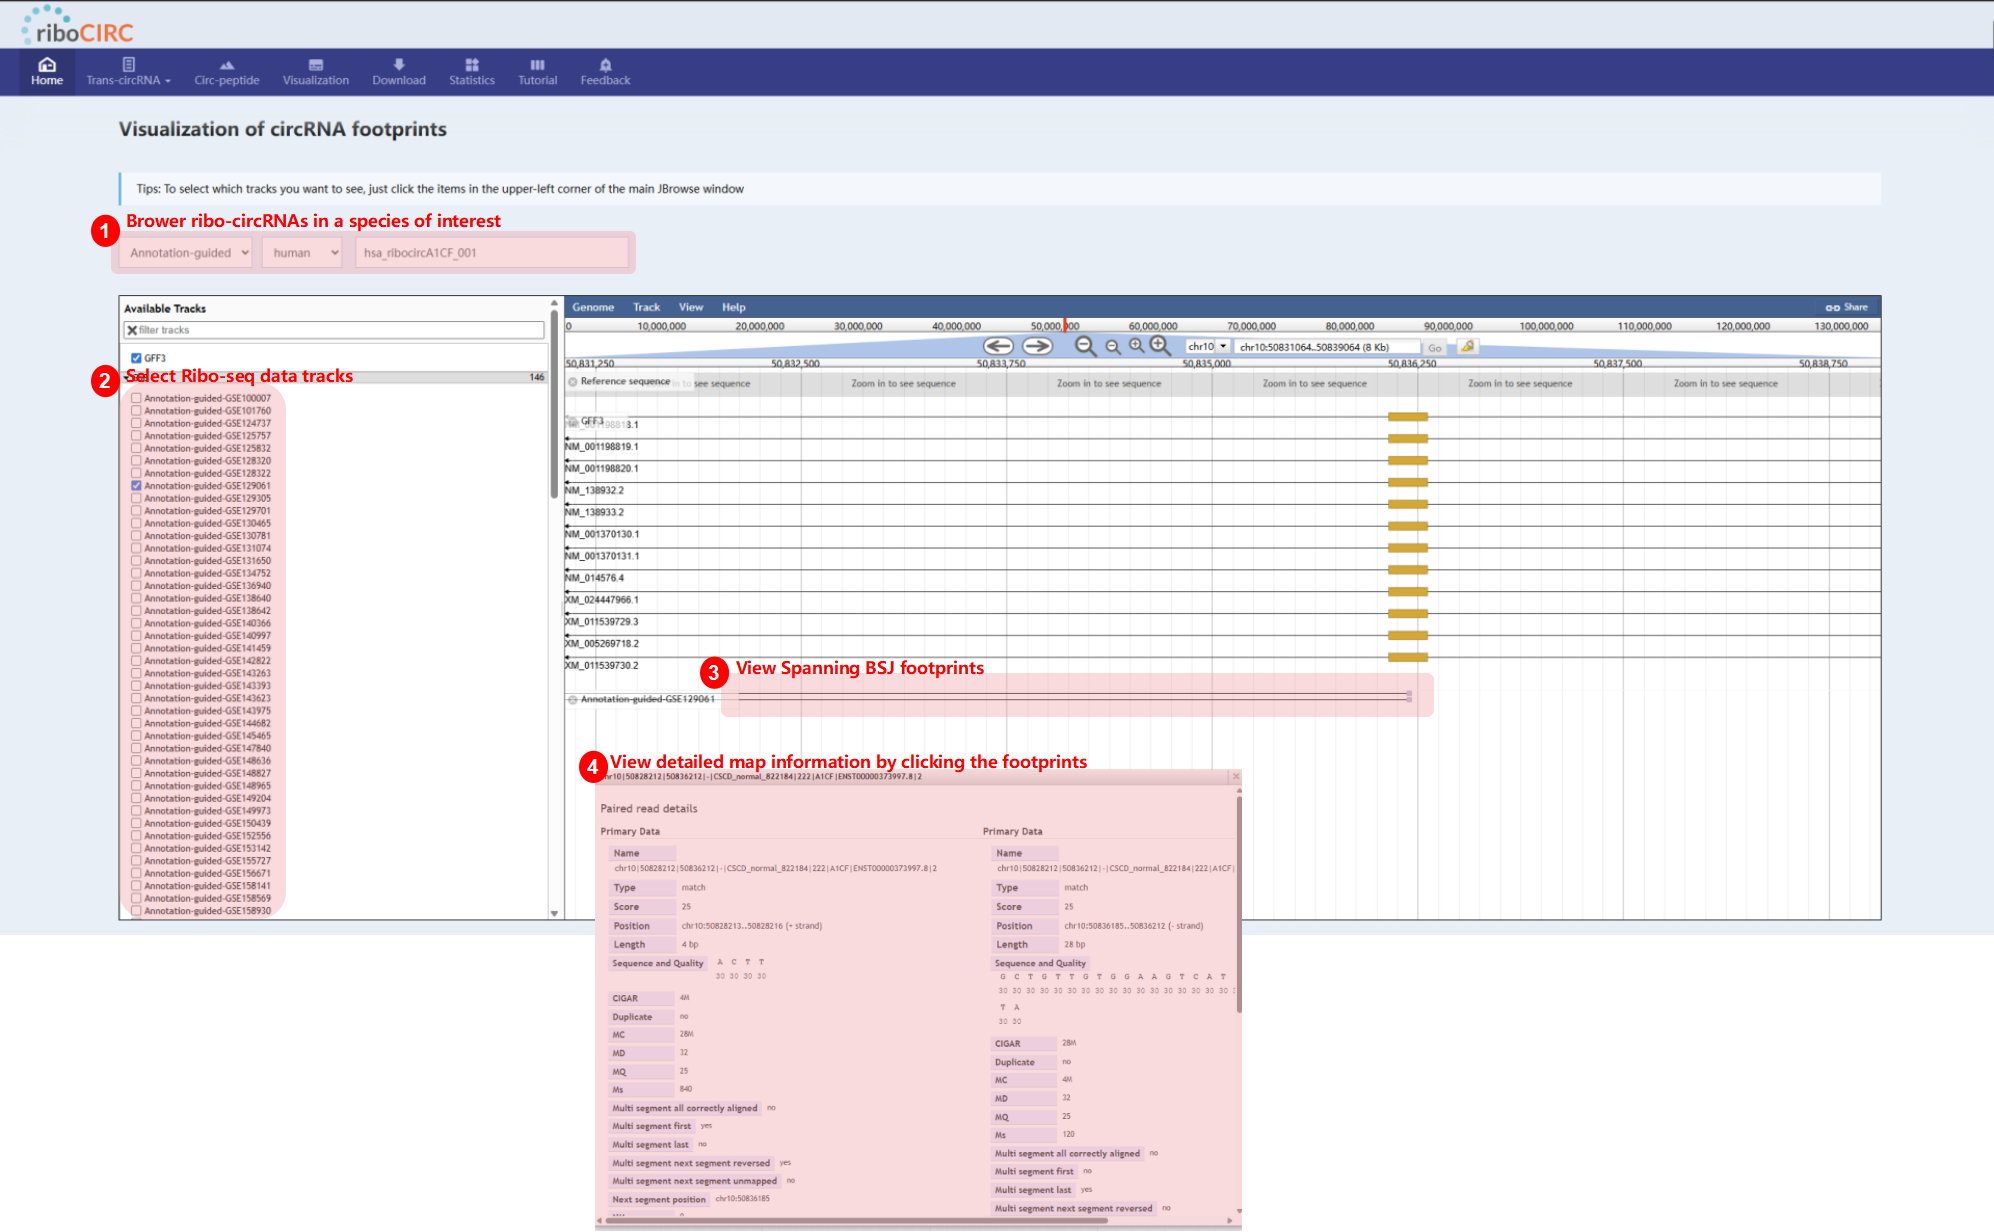Viewport: 1994px width, 1232px height.
Task: Open the human species dropdown
Action: coord(302,253)
